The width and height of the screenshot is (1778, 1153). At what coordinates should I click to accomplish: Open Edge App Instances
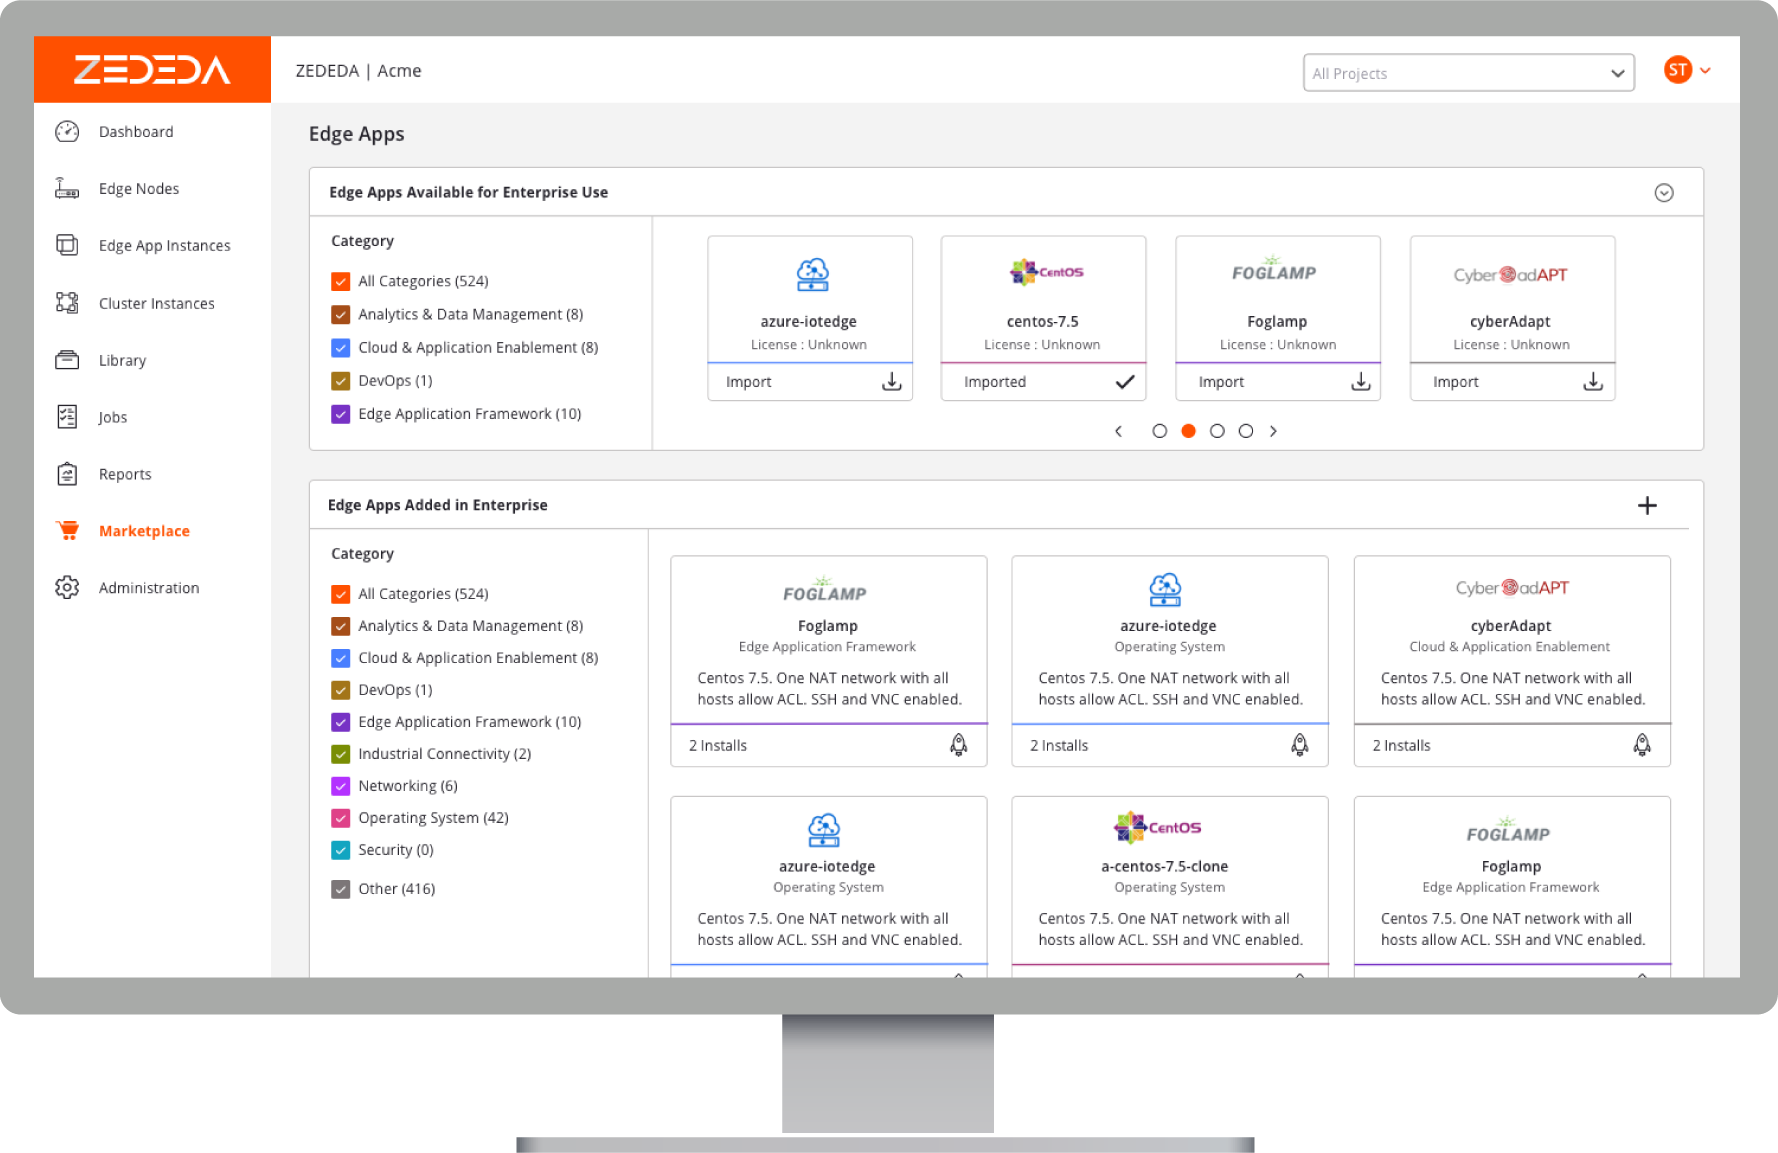[x=164, y=245]
